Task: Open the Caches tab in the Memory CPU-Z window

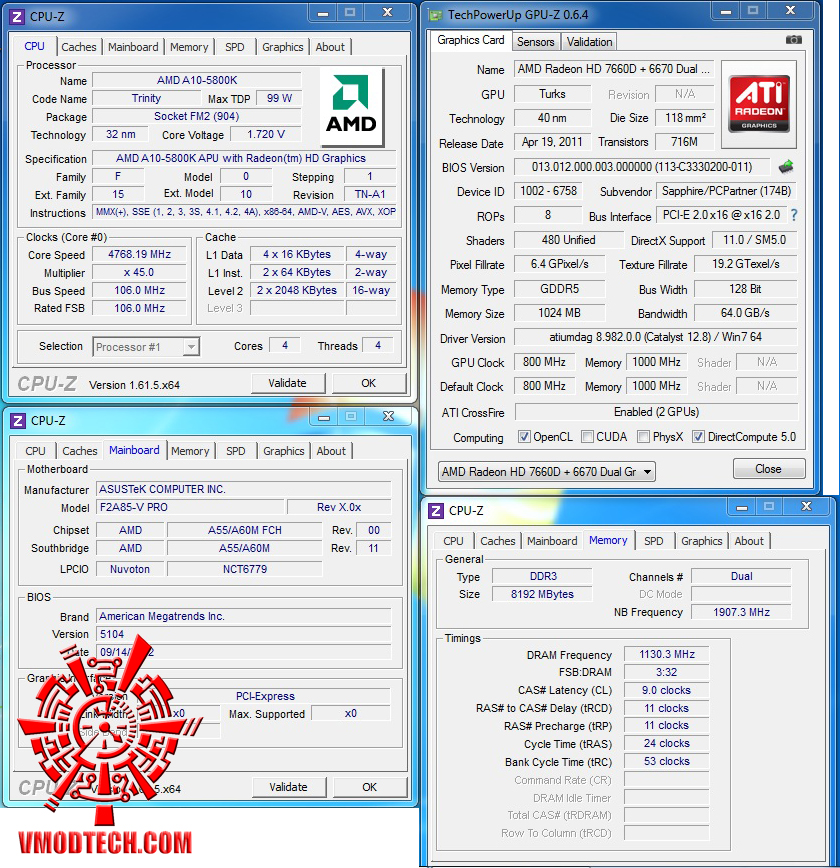Action: (x=498, y=541)
